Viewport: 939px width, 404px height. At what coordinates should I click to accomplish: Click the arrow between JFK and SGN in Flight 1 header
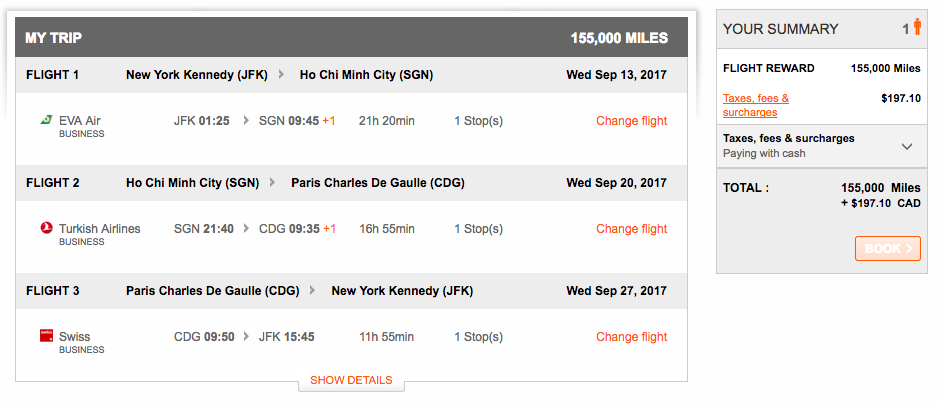[x=281, y=75]
